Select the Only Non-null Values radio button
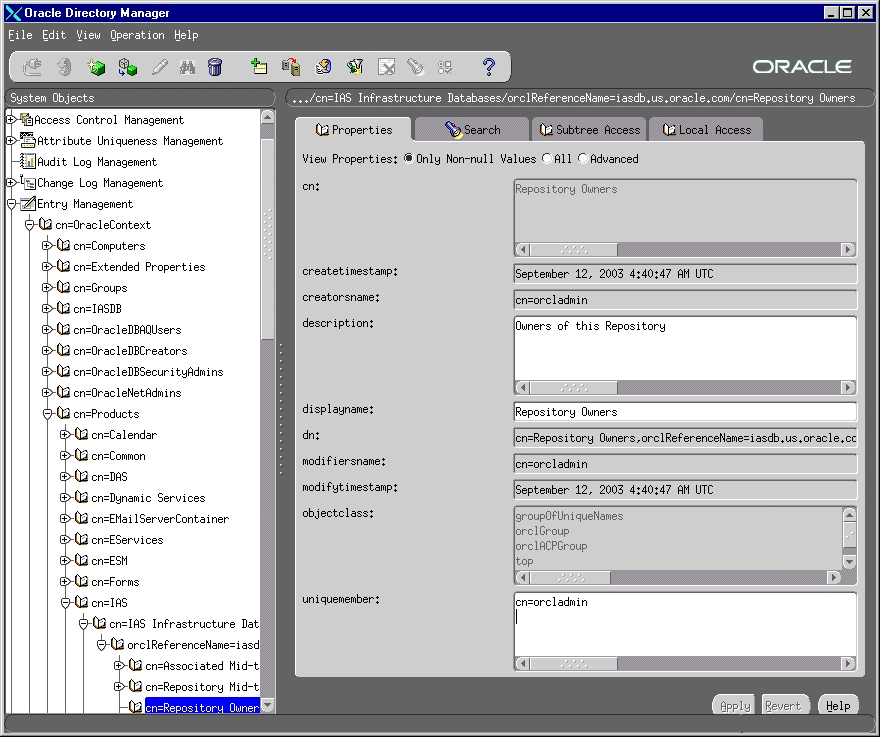Image resolution: width=880 pixels, height=737 pixels. [x=409, y=158]
